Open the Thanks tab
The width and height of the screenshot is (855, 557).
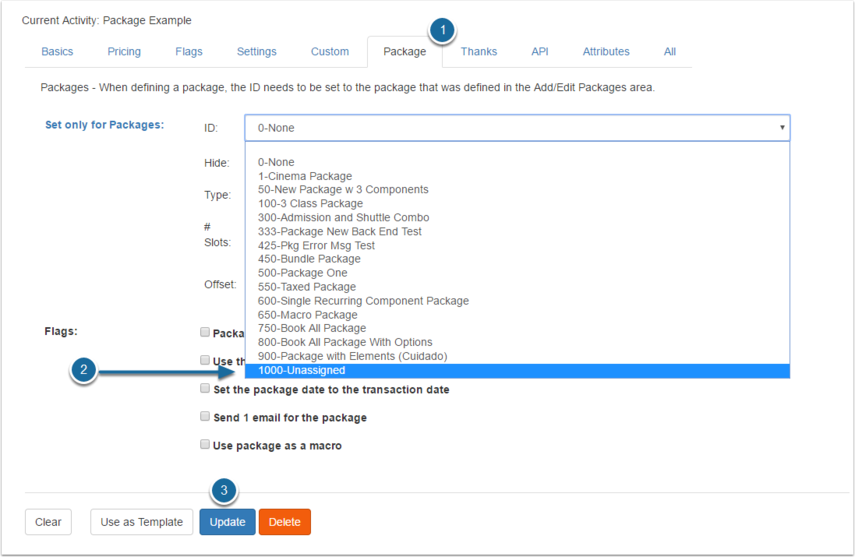tap(479, 51)
